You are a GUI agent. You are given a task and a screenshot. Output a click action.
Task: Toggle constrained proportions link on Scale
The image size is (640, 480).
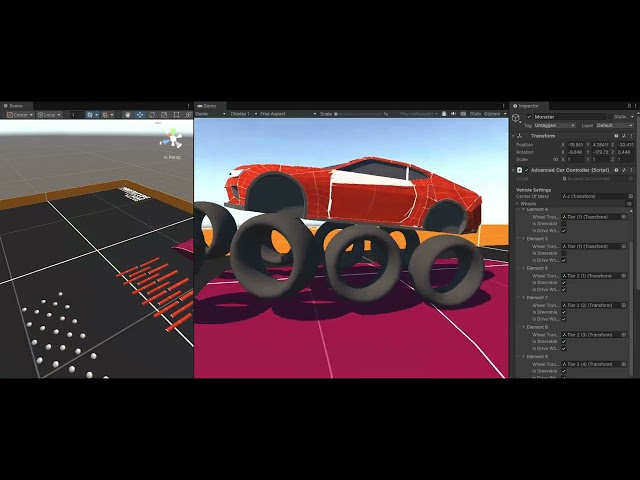click(556, 159)
